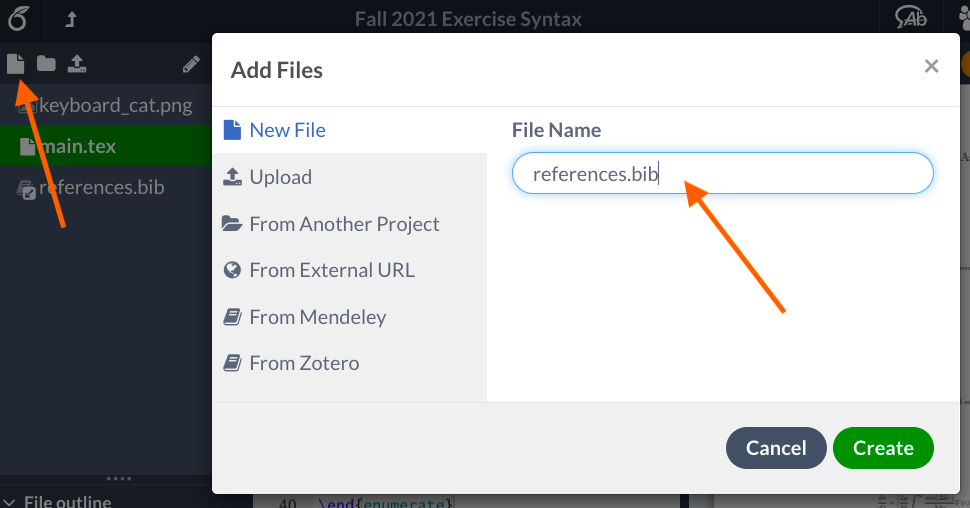The height and width of the screenshot is (508, 970).
Task: Click the new file icon in file tree toolbar
Action: click(15, 64)
